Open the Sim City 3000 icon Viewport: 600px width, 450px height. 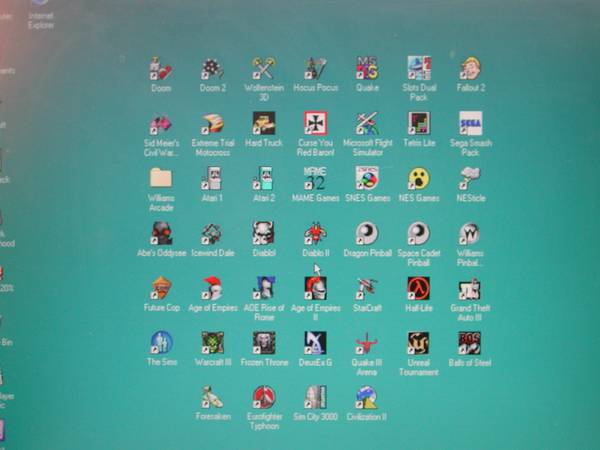coord(315,397)
